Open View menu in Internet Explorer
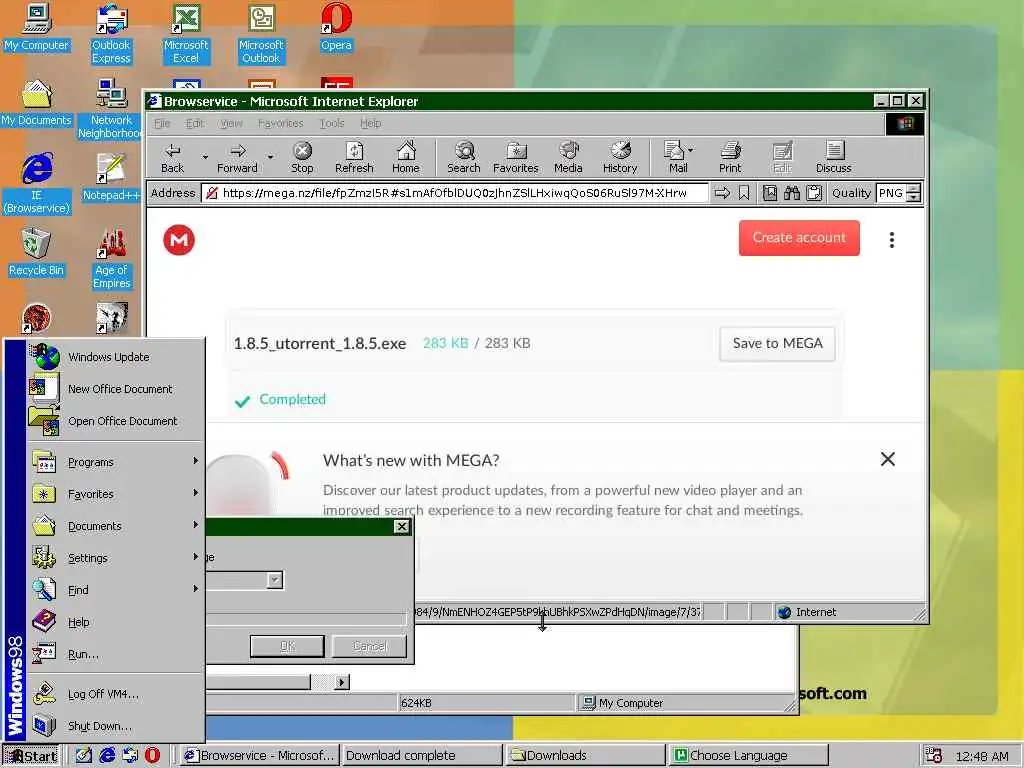Image resolution: width=1024 pixels, height=768 pixels. pyautogui.click(x=231, y=123)
